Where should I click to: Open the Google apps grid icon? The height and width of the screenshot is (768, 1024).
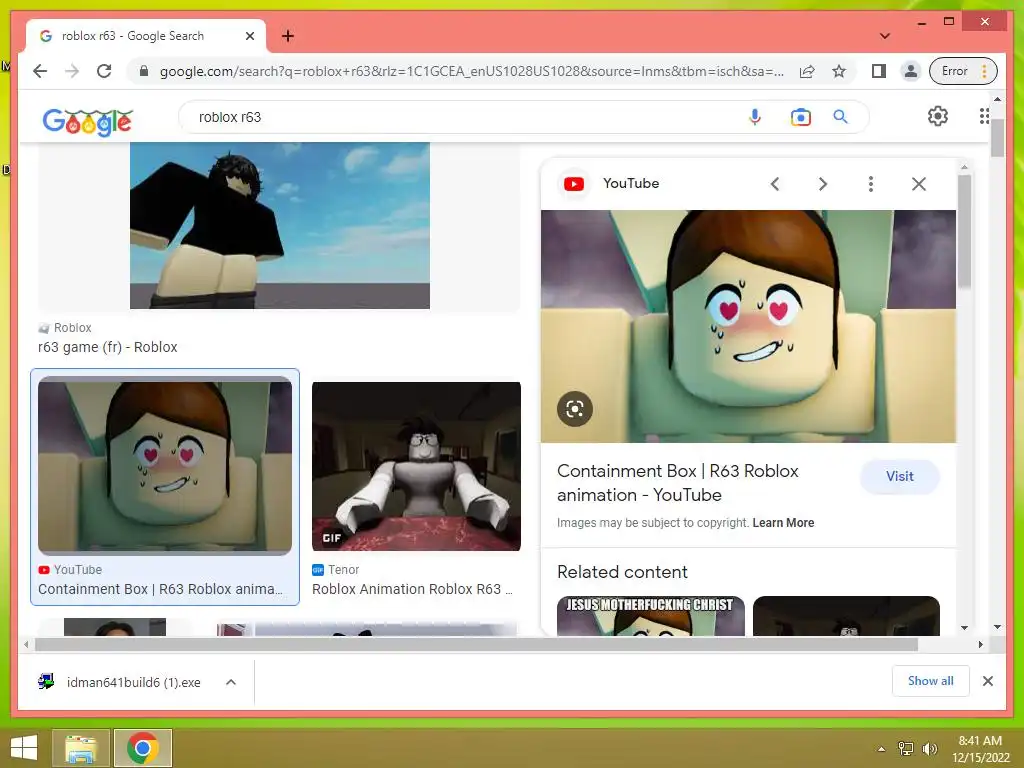click(x=984, y=116)
